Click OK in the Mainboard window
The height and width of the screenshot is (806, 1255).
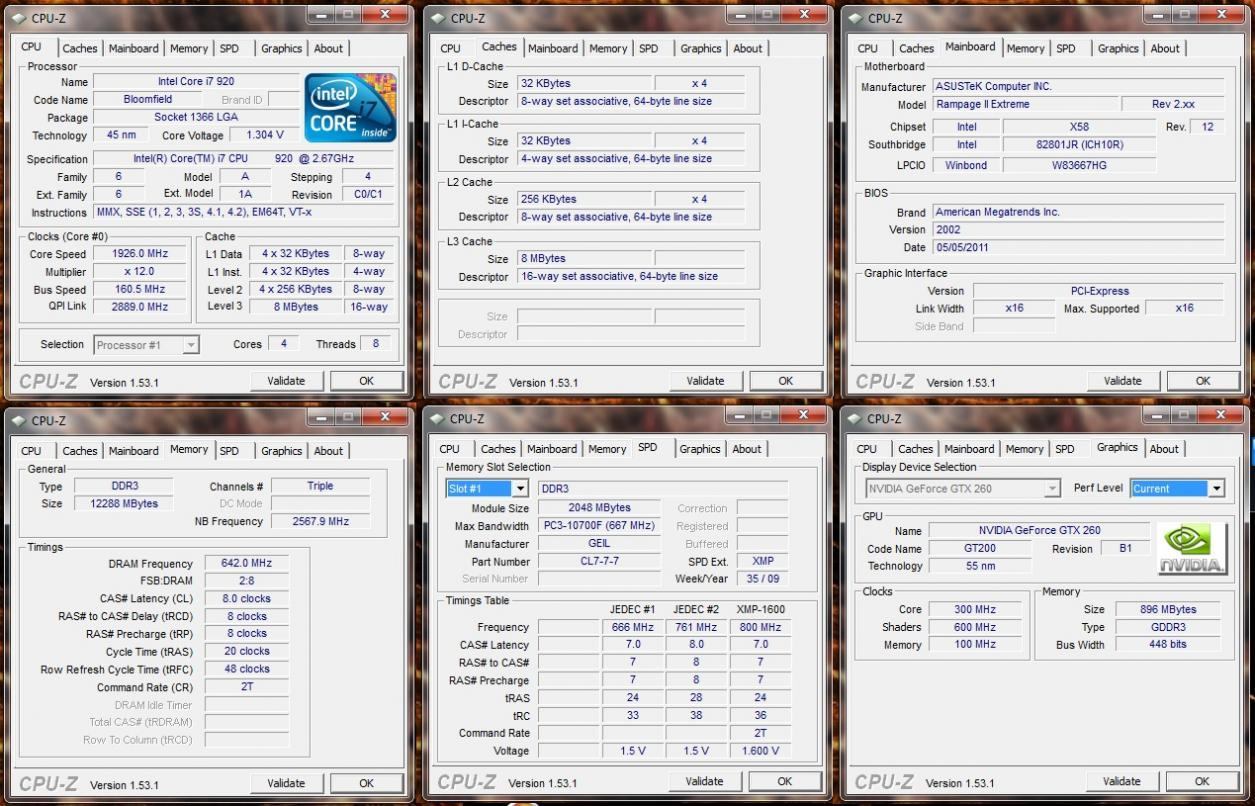click(x=1202, y=380)
